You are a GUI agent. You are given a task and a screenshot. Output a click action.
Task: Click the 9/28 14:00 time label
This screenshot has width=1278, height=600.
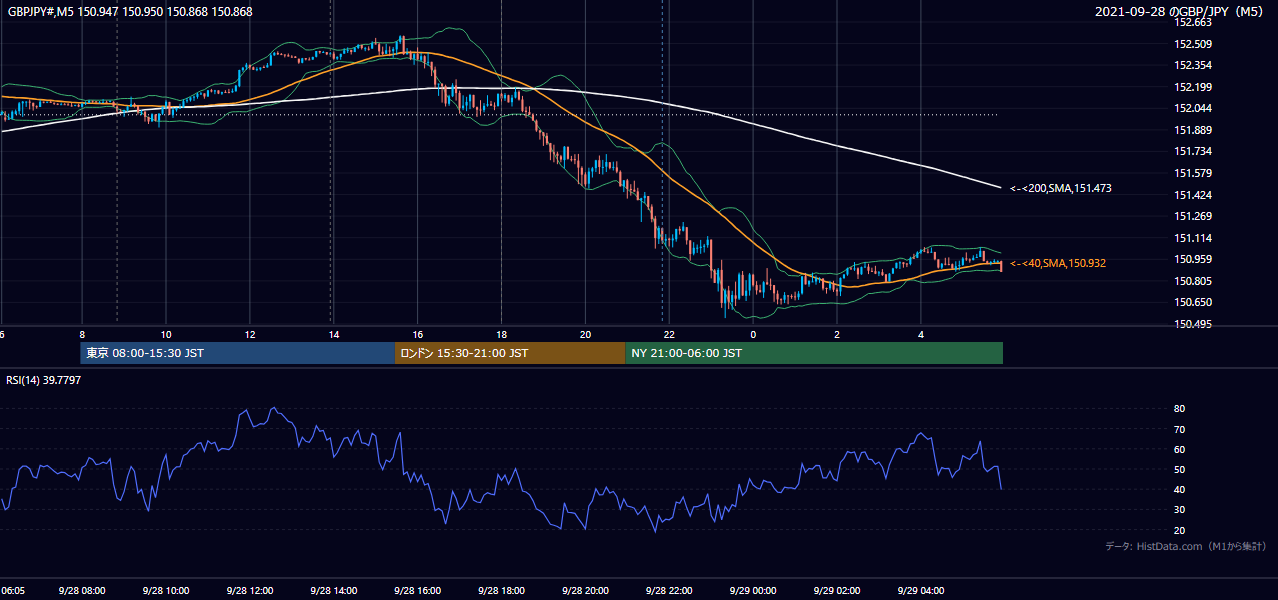333,591
